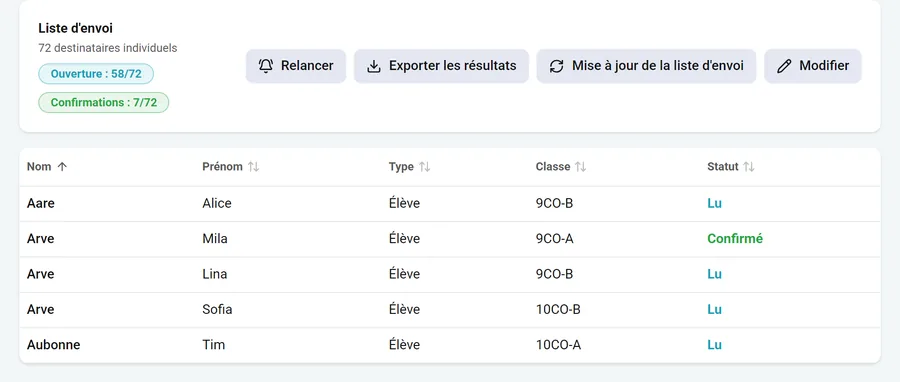This screenshot has height=382, width=900.
Task: Click the first name Sofia
Action: pyautogui.click(x=217, y=310)
